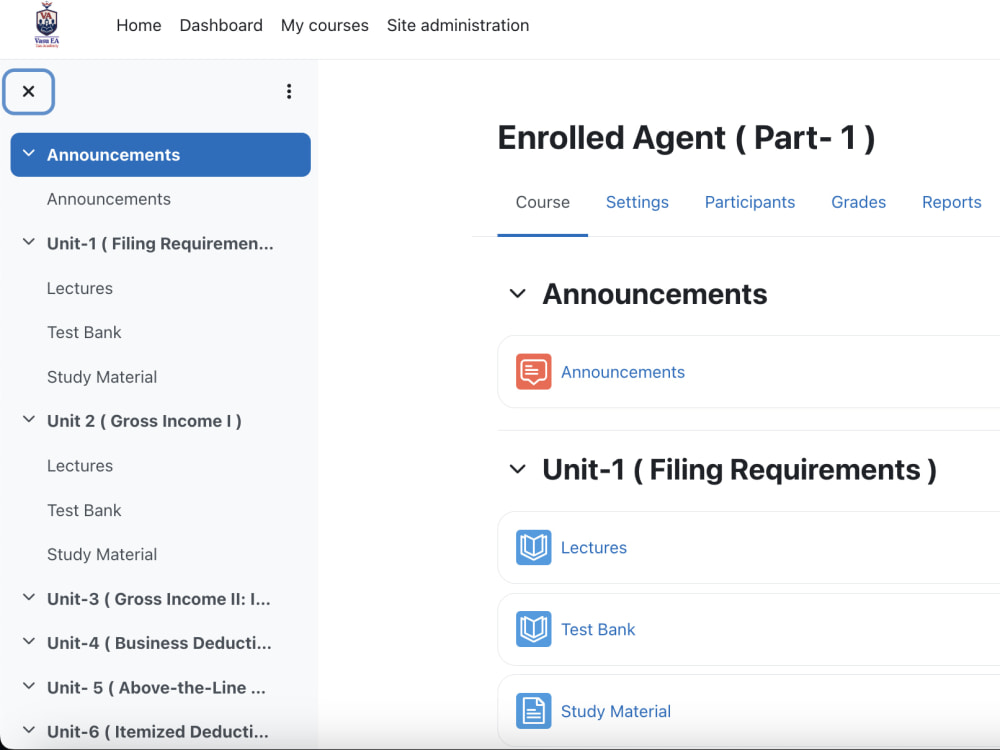The width and height of the screenshot is (1000, 750).
Task: Select Lectures under Unit-1 in sidebar
Action: click(x=80, y=288)
